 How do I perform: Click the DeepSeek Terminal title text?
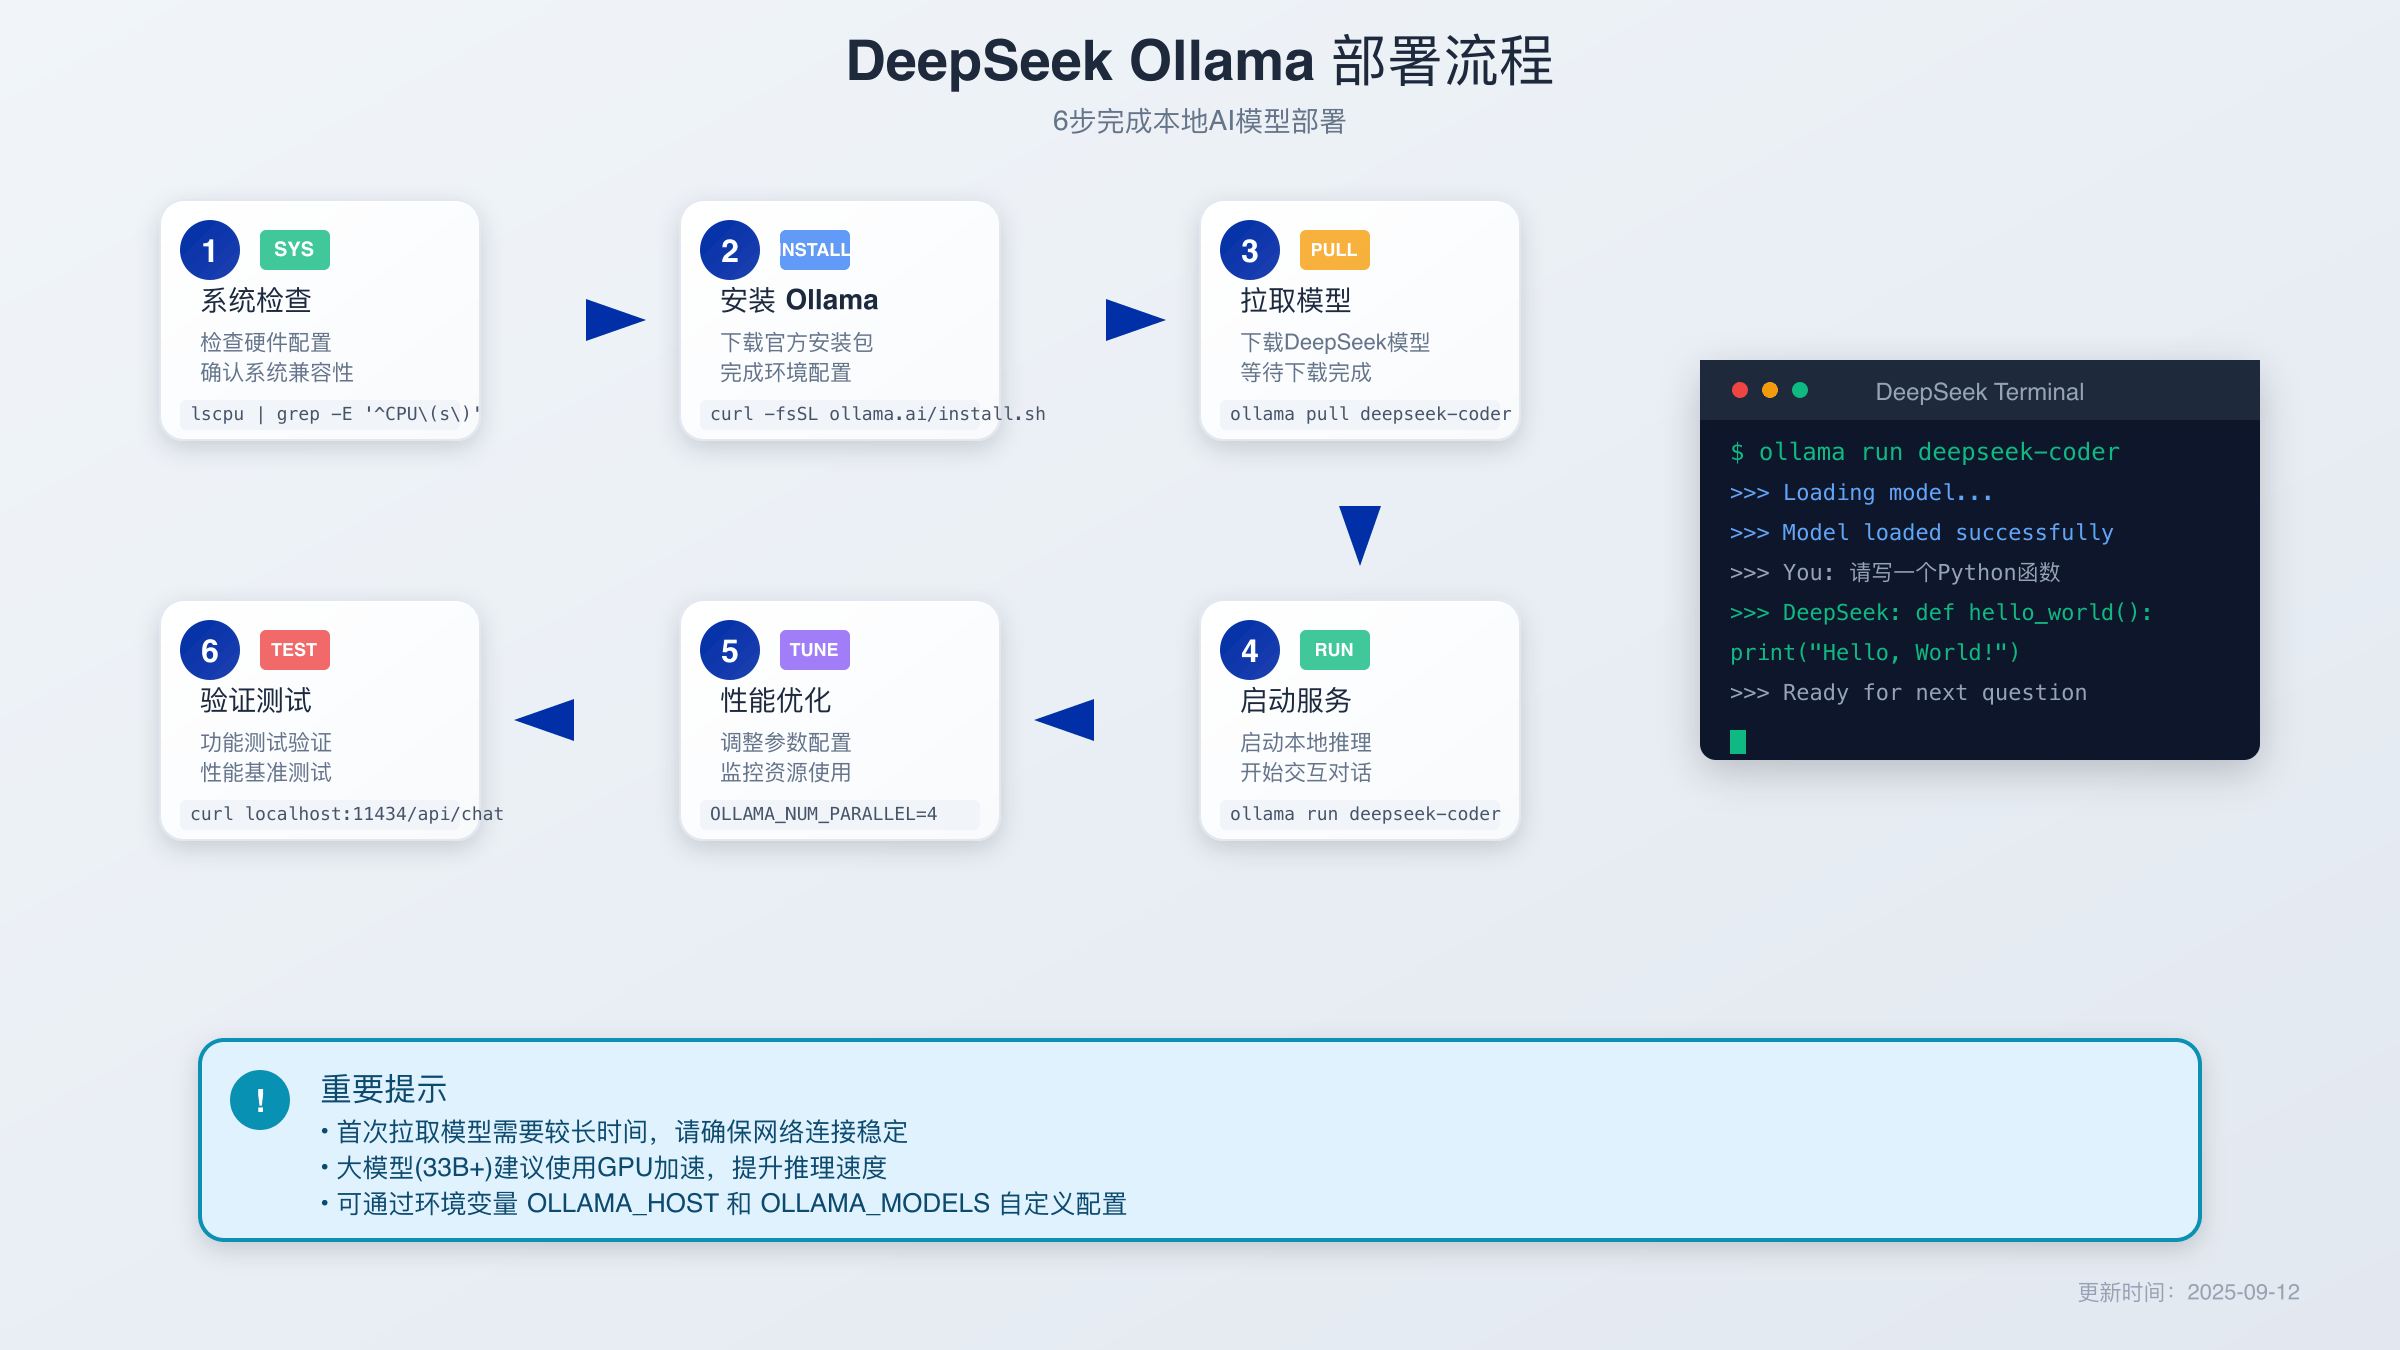coord(1979,392)
